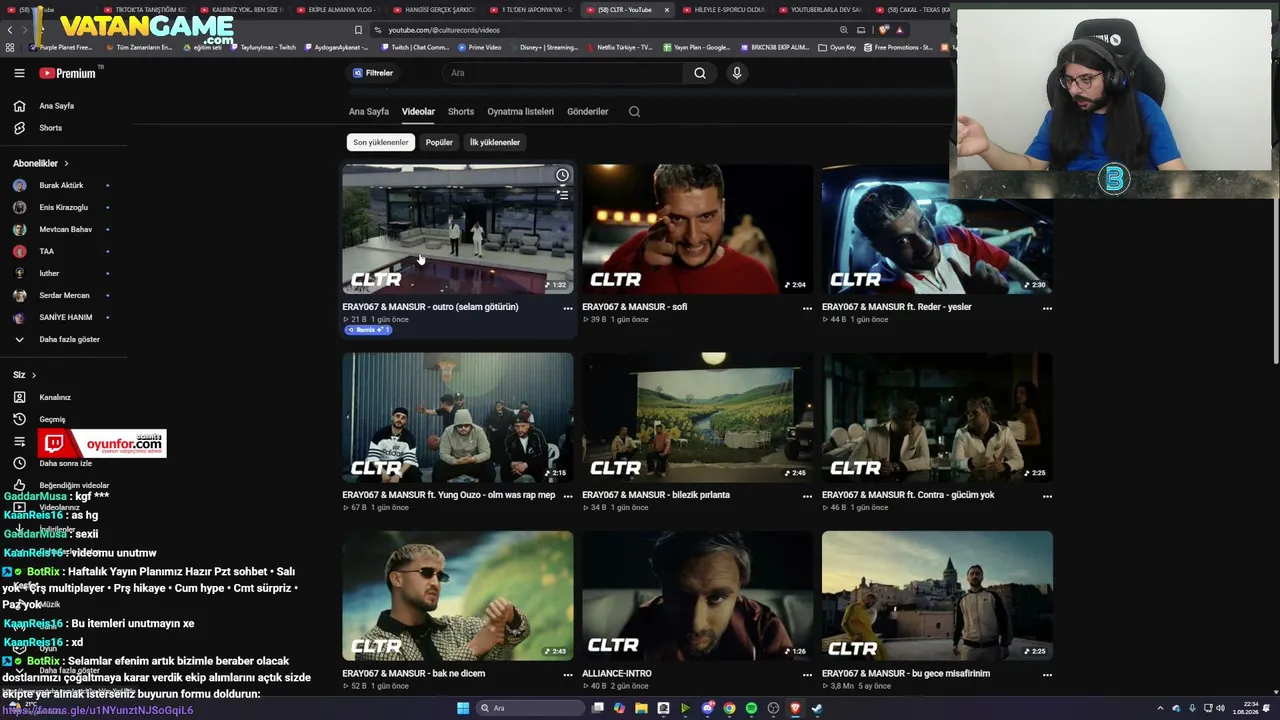
Task: Open Windows Start menu
Action: tap(463, 708)
